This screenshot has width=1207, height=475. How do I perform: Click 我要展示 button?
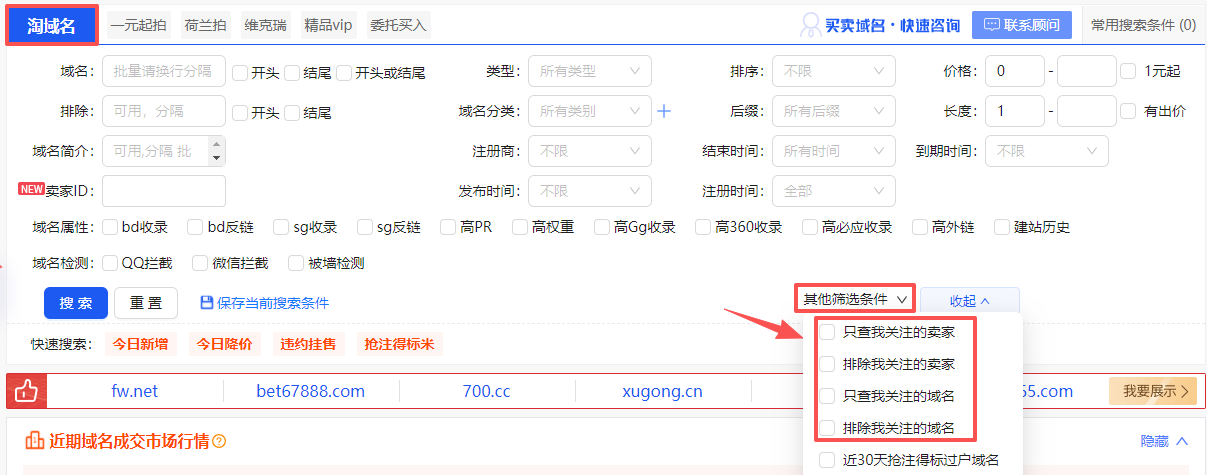(x=1153, y=391)
